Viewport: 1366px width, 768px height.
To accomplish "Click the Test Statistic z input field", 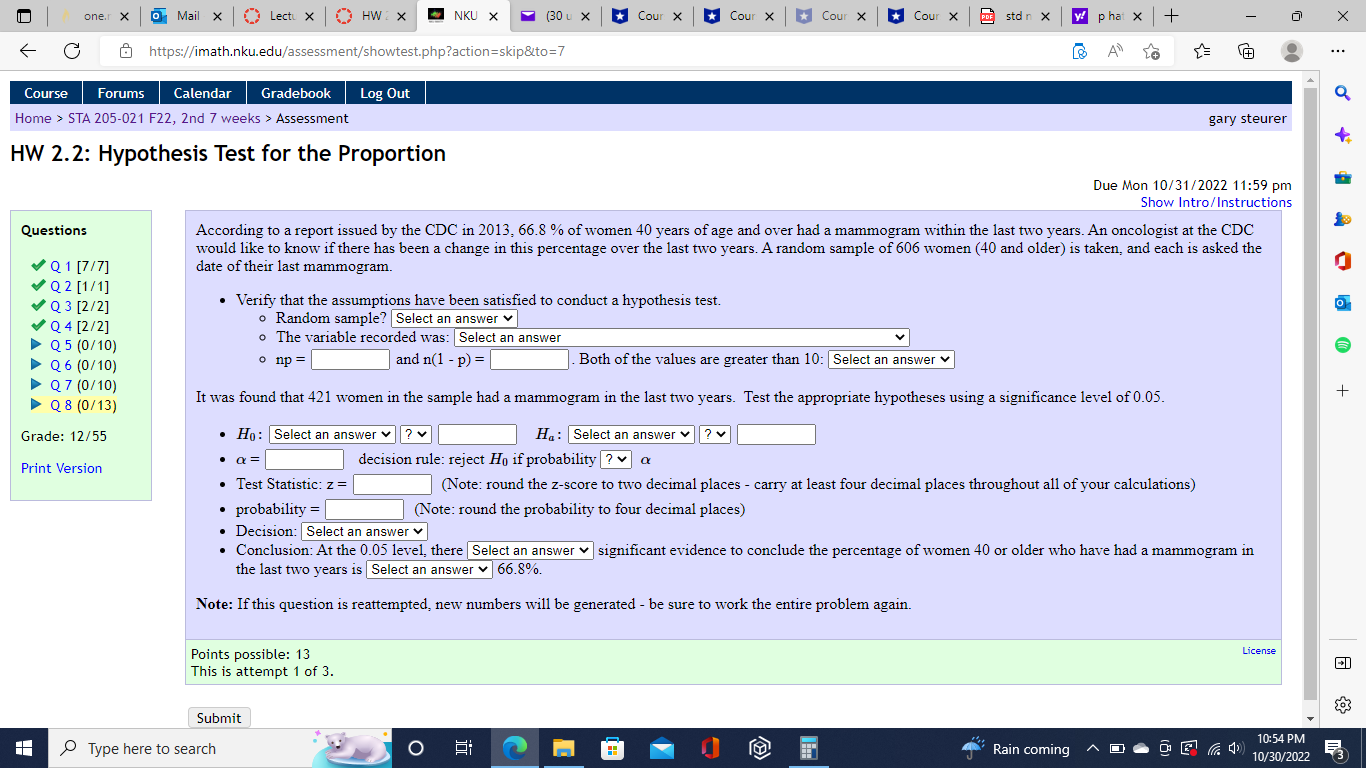I will point(392,484).
